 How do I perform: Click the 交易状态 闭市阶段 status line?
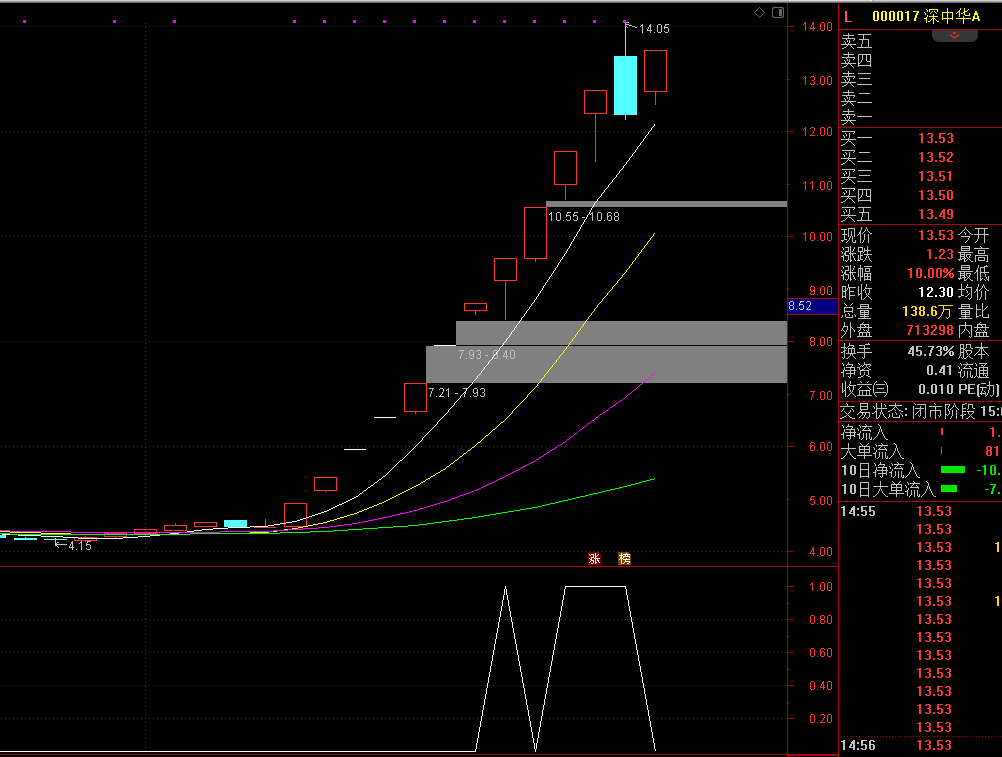(920, 411)
